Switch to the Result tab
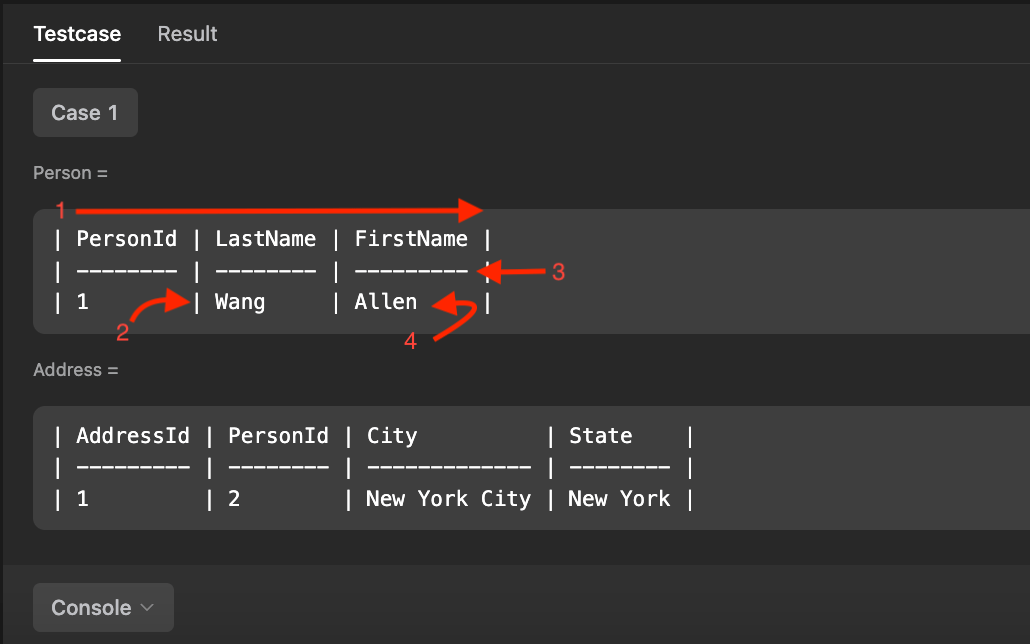Viewport: 1030px width, 644px height. pyautogui.click(x=186, y=33)
